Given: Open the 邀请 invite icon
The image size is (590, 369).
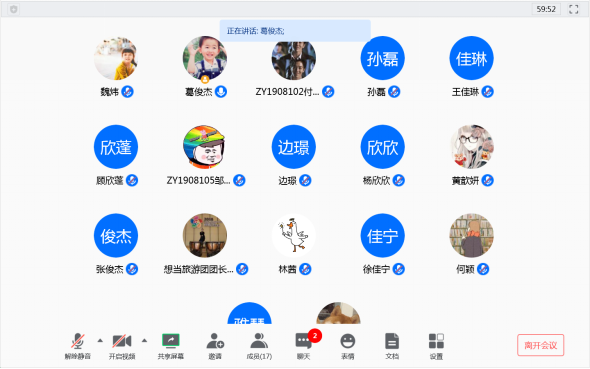Looking at the screenshot, I should (x=215, y=346).
